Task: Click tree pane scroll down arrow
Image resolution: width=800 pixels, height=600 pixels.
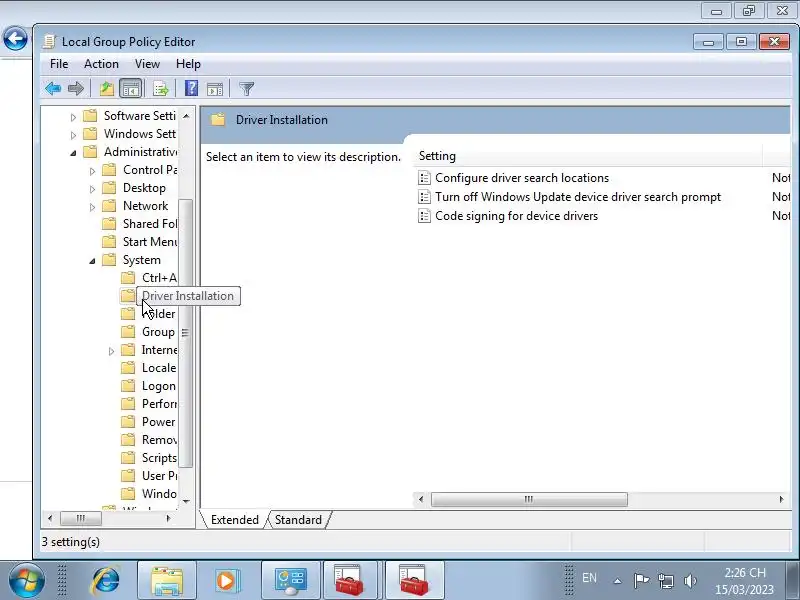Action: click(186, 502)
